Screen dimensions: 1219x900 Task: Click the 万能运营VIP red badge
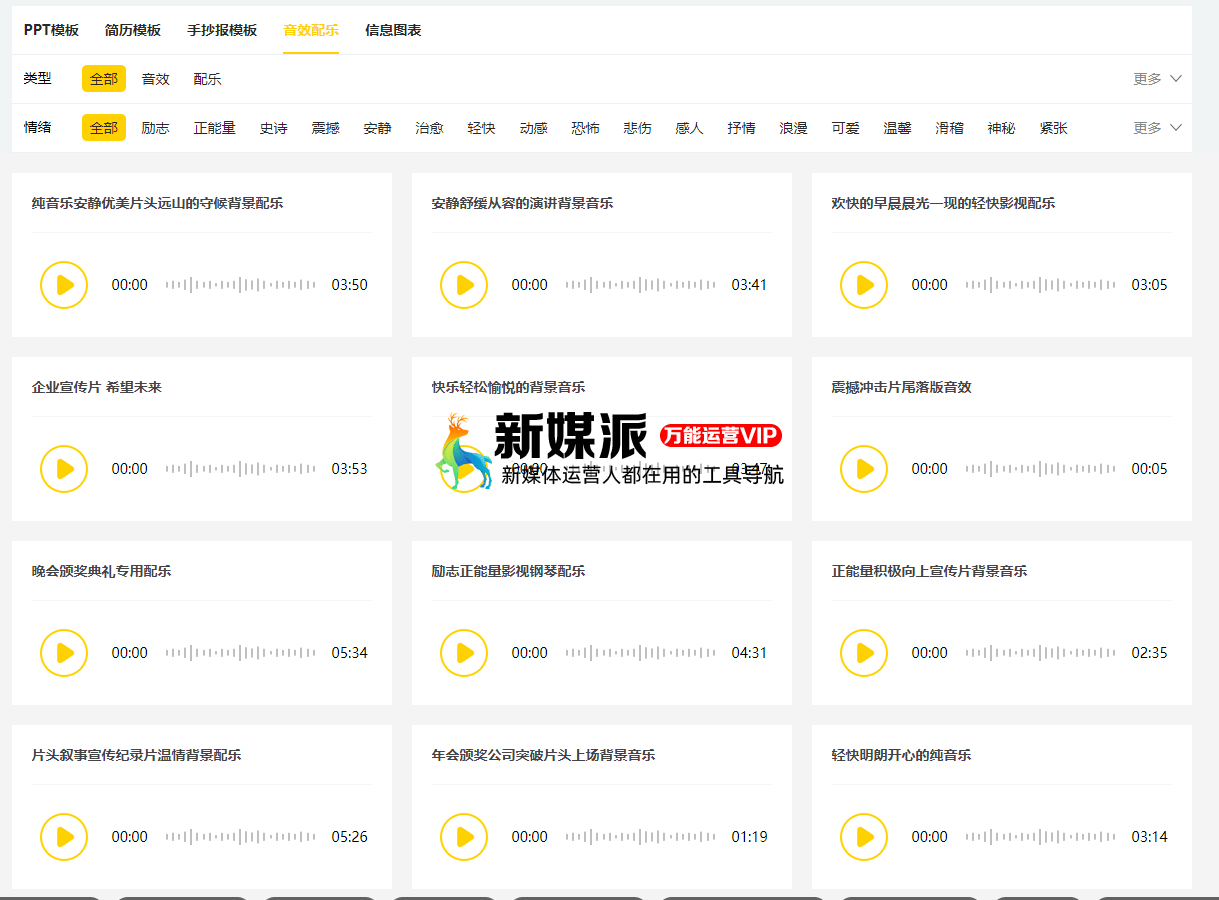point(720,436)
